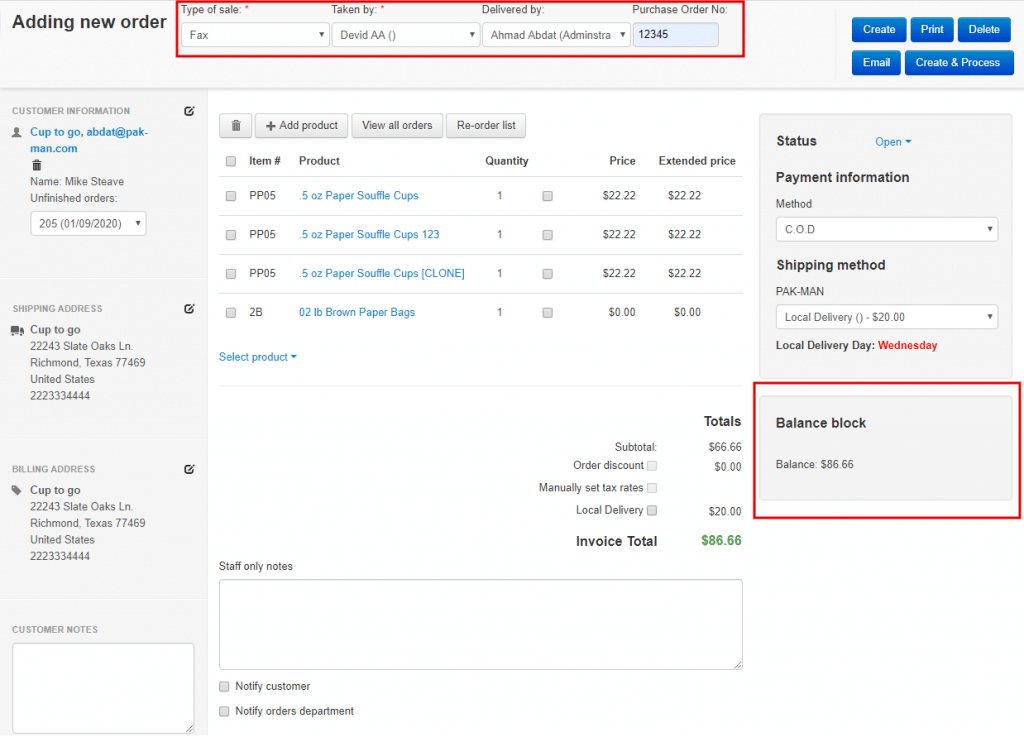Enable the Order discount checkbox
This screenshot has height=737, width=1024.
tap(652, 466)
